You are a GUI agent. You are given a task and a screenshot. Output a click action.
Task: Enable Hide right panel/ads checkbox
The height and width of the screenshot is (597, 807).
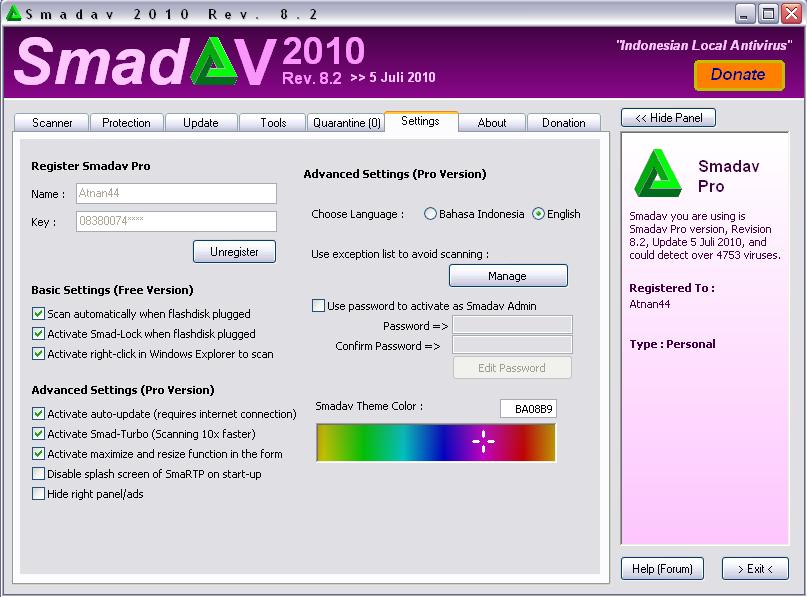38,494
